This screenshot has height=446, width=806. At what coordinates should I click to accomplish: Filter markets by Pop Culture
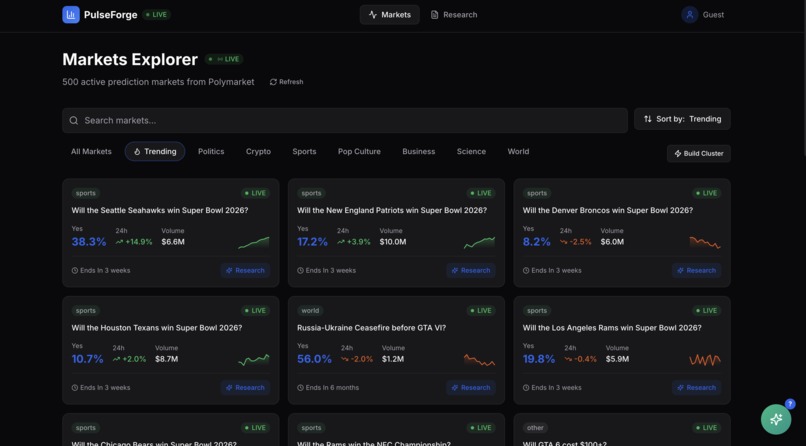[x=359, y=152]
